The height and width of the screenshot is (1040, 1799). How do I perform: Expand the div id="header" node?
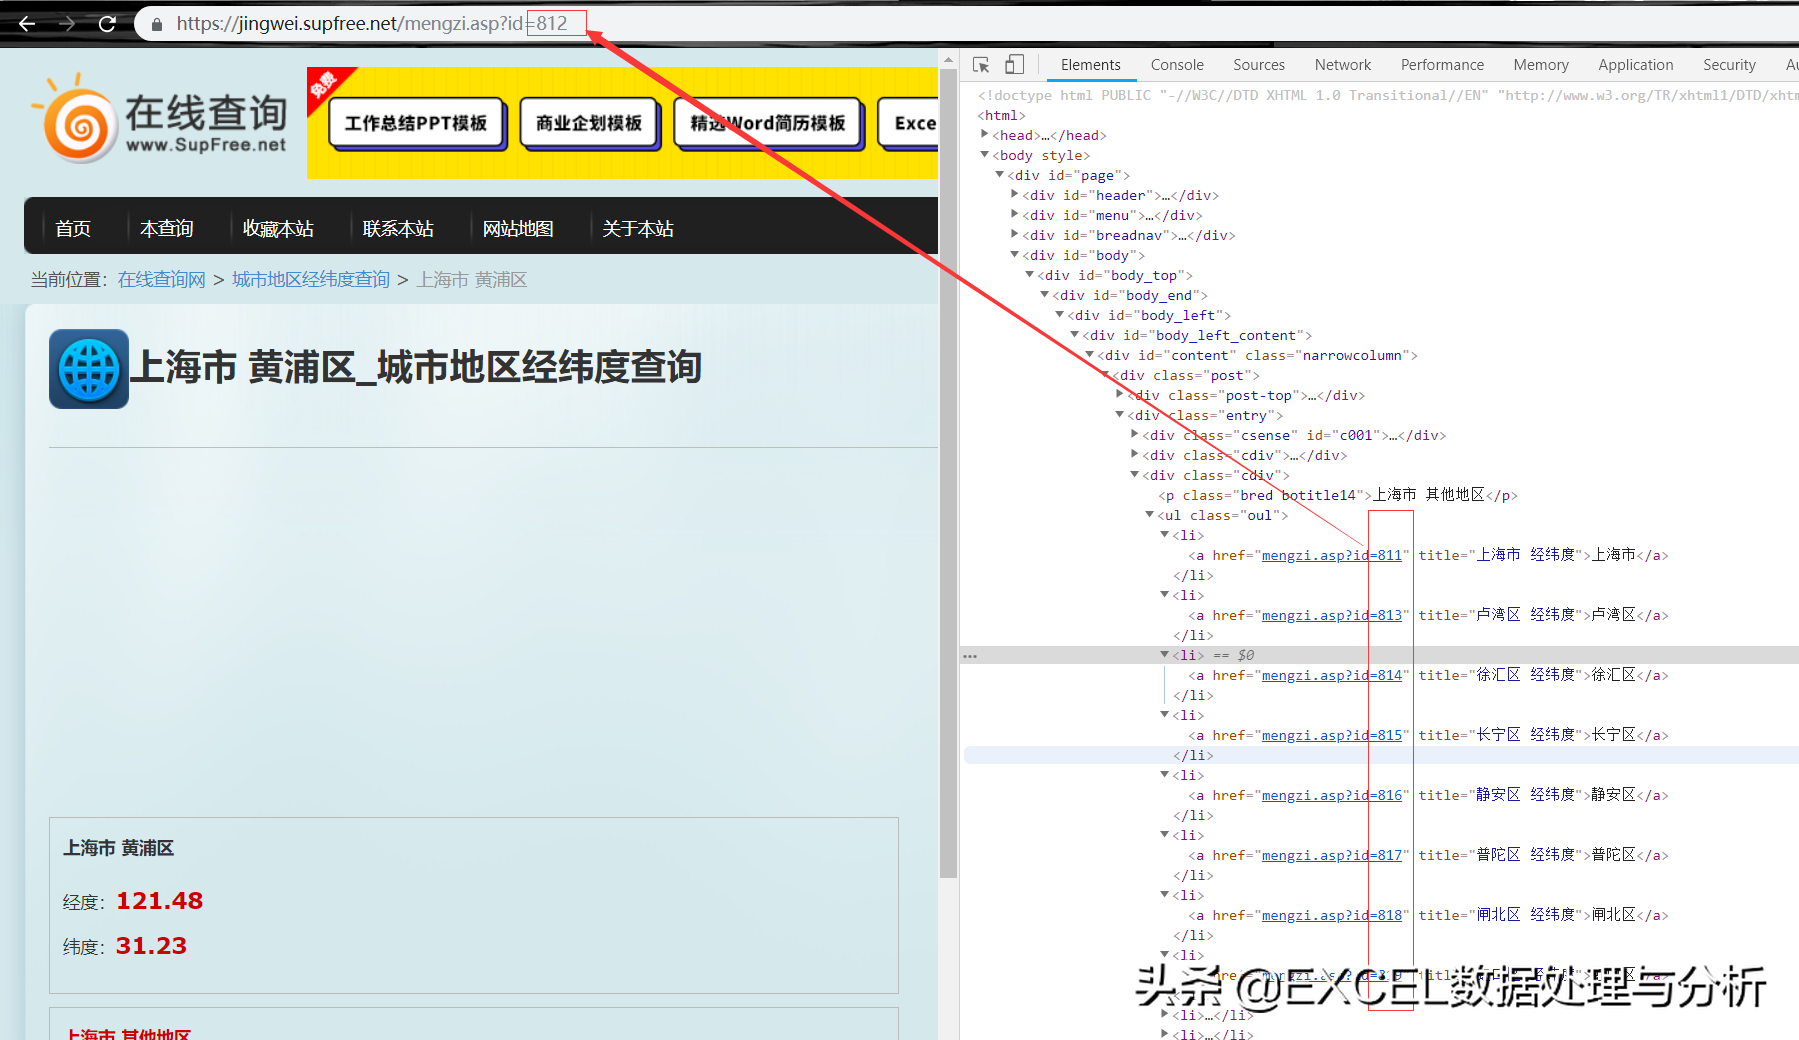[x=1015, y=195]
